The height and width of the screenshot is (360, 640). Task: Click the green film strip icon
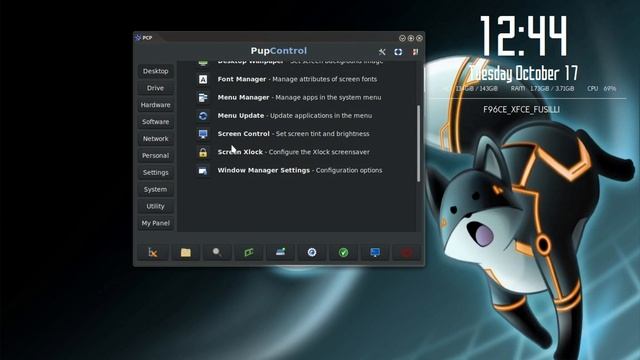click(249, 253)
